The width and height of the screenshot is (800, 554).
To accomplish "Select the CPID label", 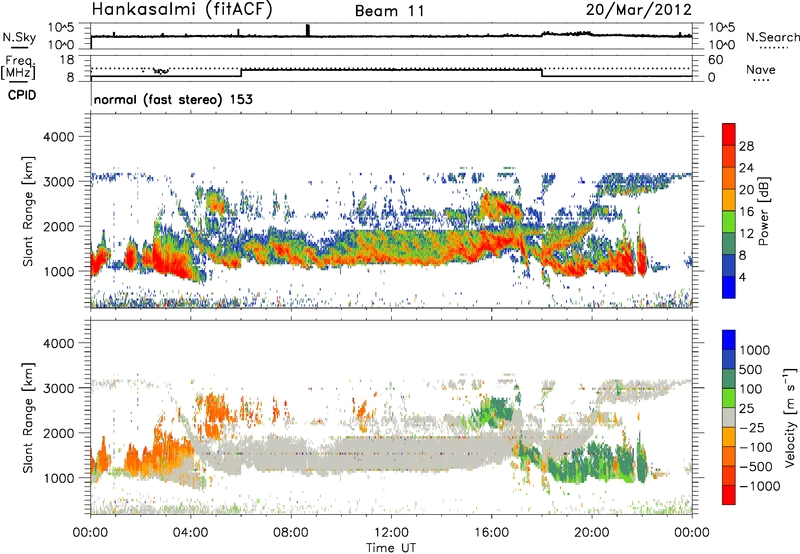I will pos(22,95).
